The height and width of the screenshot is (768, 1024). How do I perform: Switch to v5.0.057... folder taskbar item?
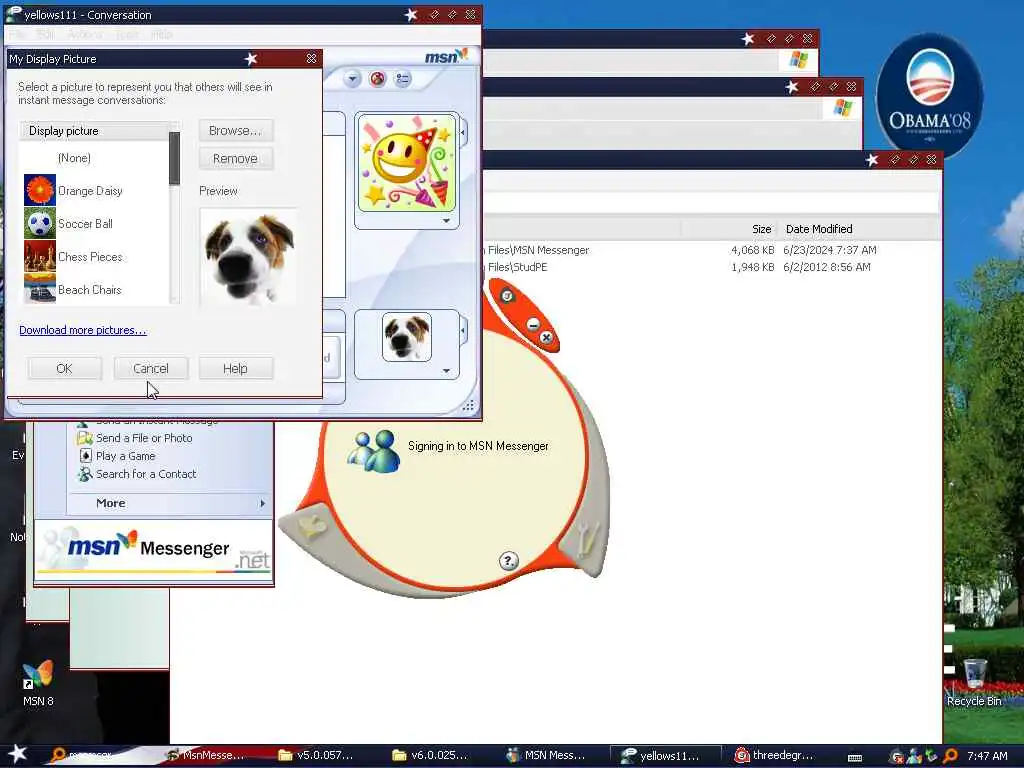(x=316, y=756)
